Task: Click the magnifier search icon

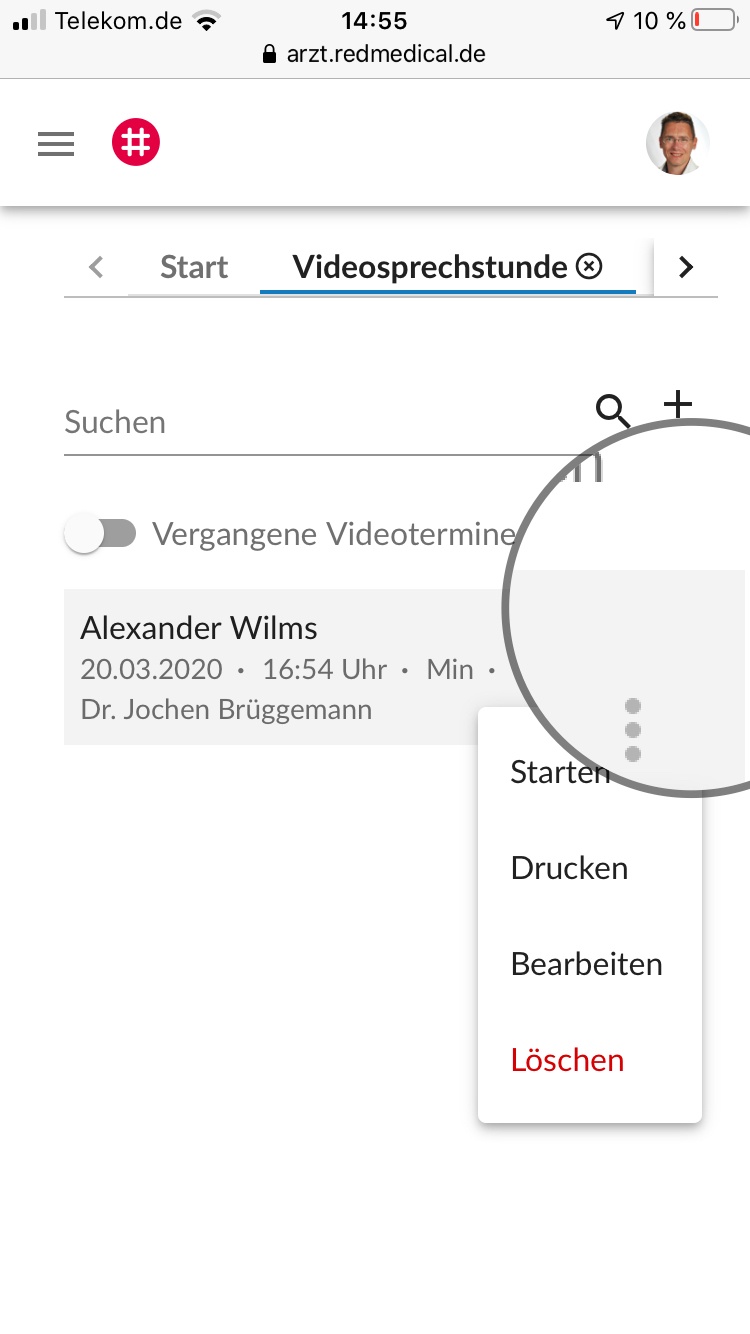Action: pyautogui.click(x=612, y=409)
